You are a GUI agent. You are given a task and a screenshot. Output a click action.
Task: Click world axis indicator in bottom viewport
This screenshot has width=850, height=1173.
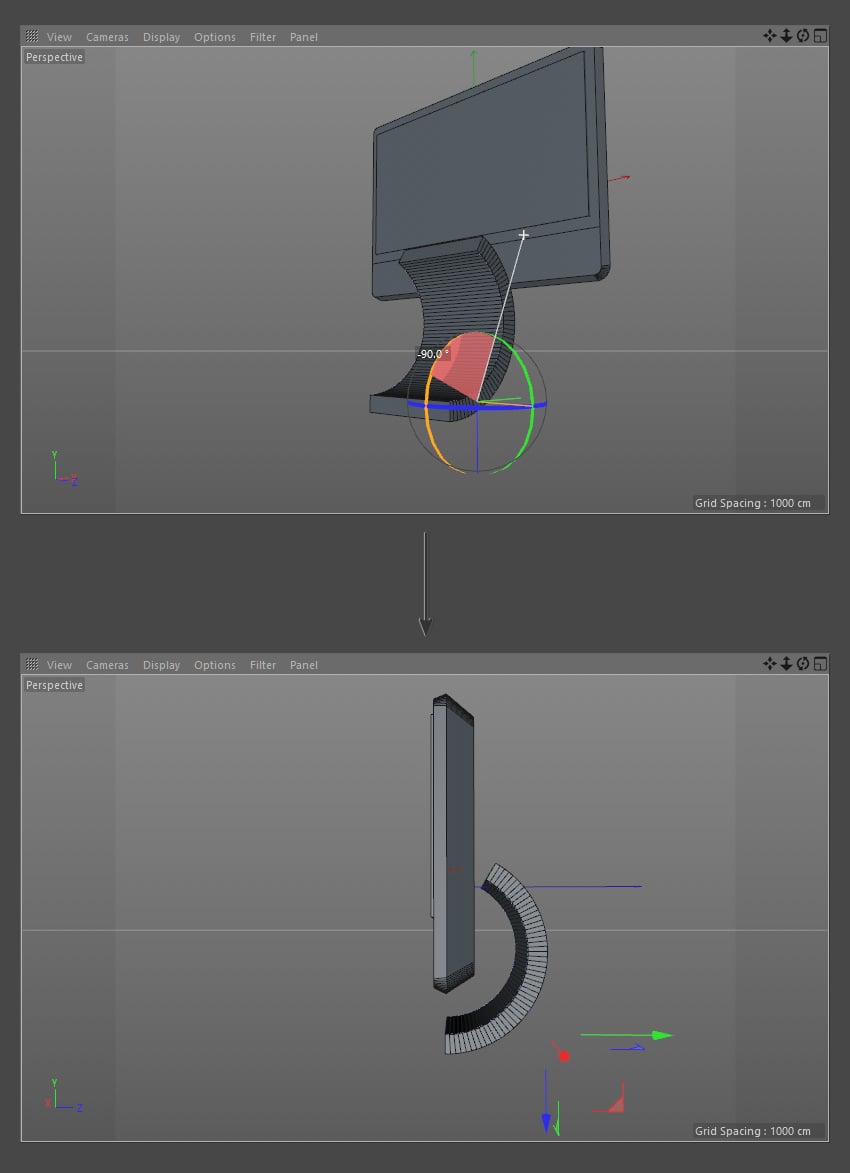tap(63, 1096)
